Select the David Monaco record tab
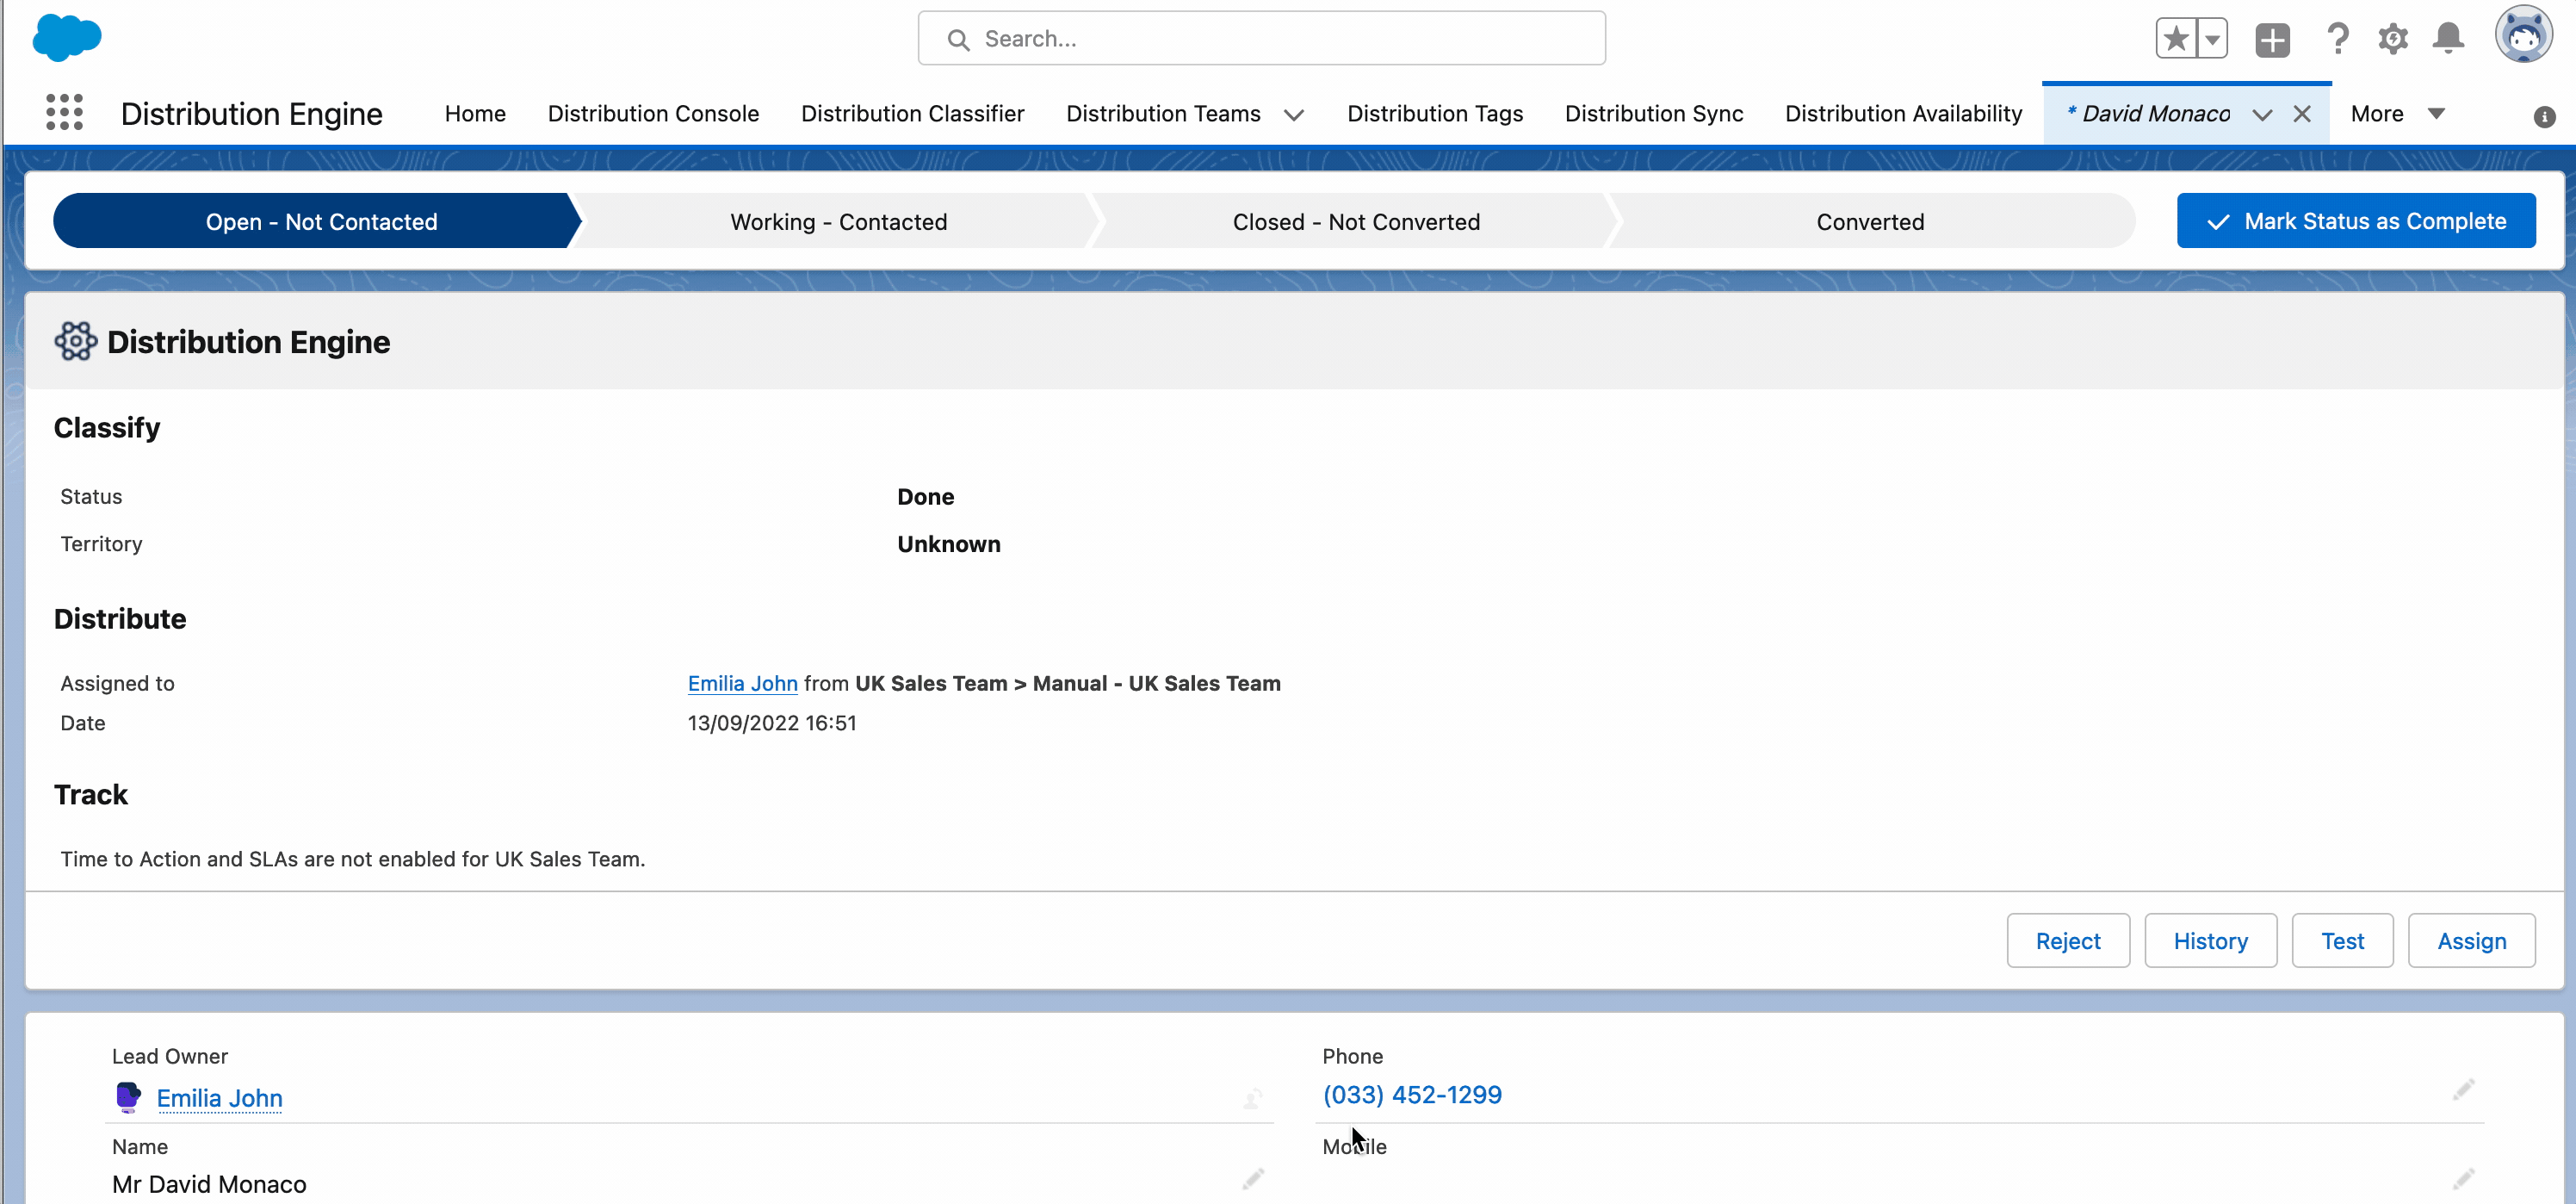Image resolution: width=2576 pixels, height=1204 pixels. [x=2155, y=114]
